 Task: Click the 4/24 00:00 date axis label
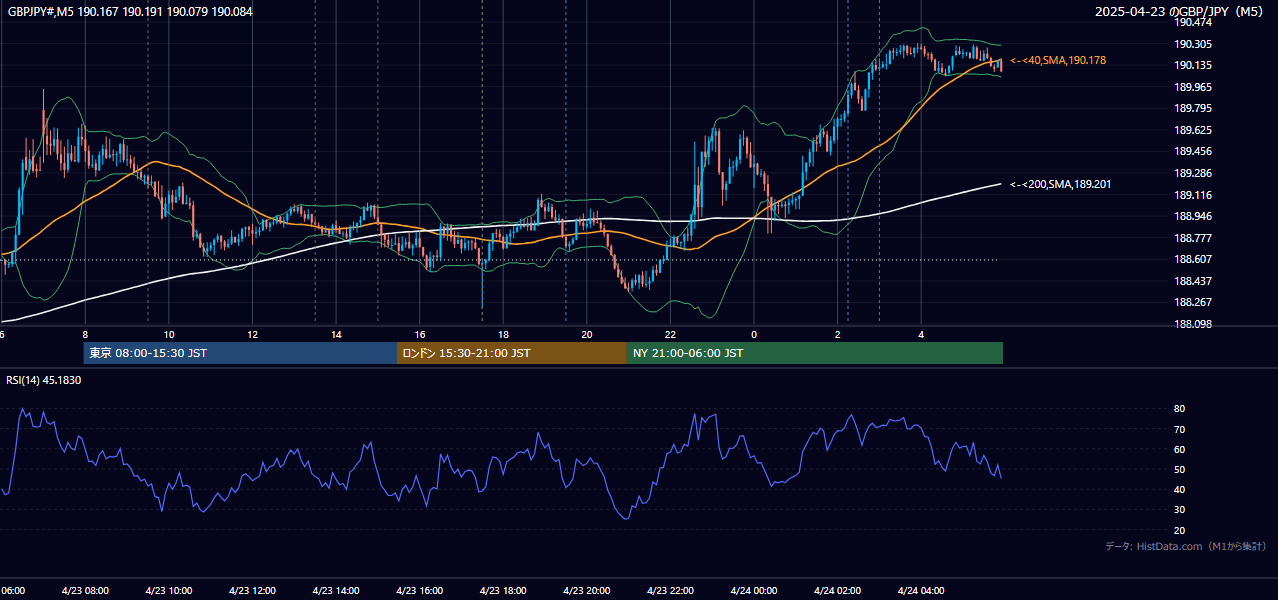pos(754,591)
